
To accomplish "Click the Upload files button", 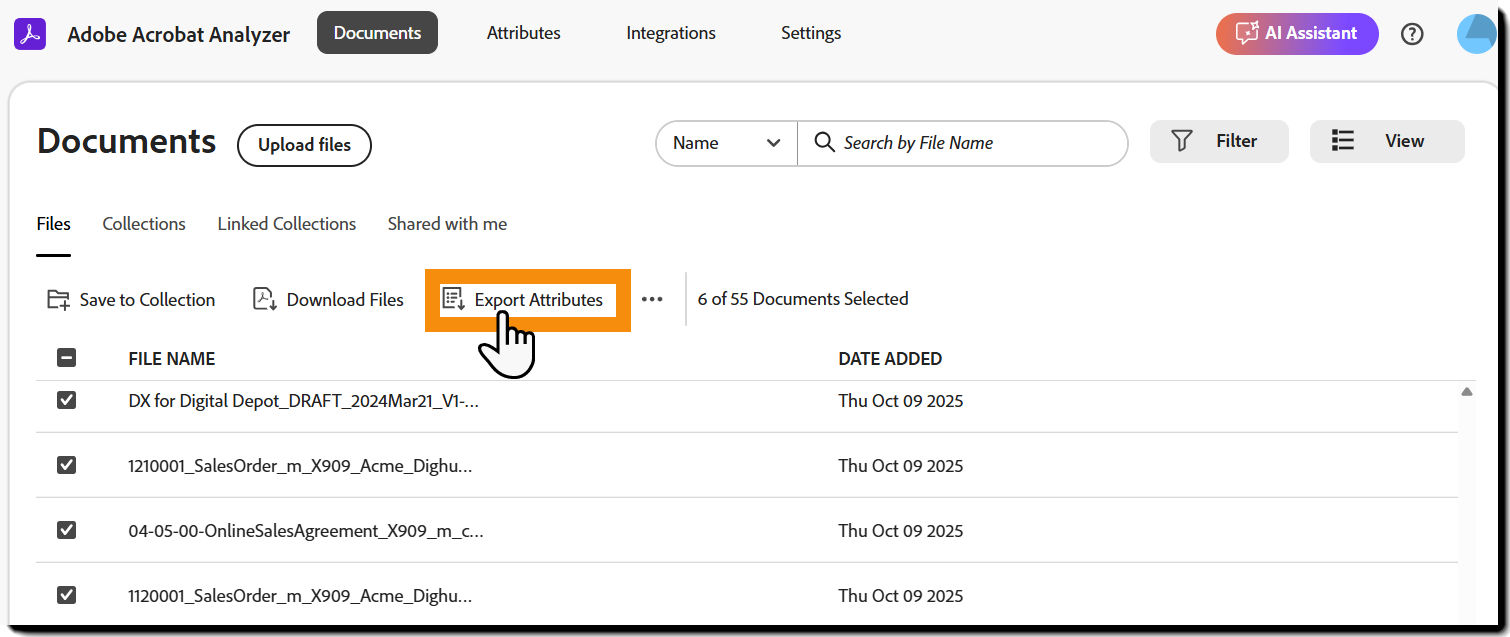I will click(304, 145).
